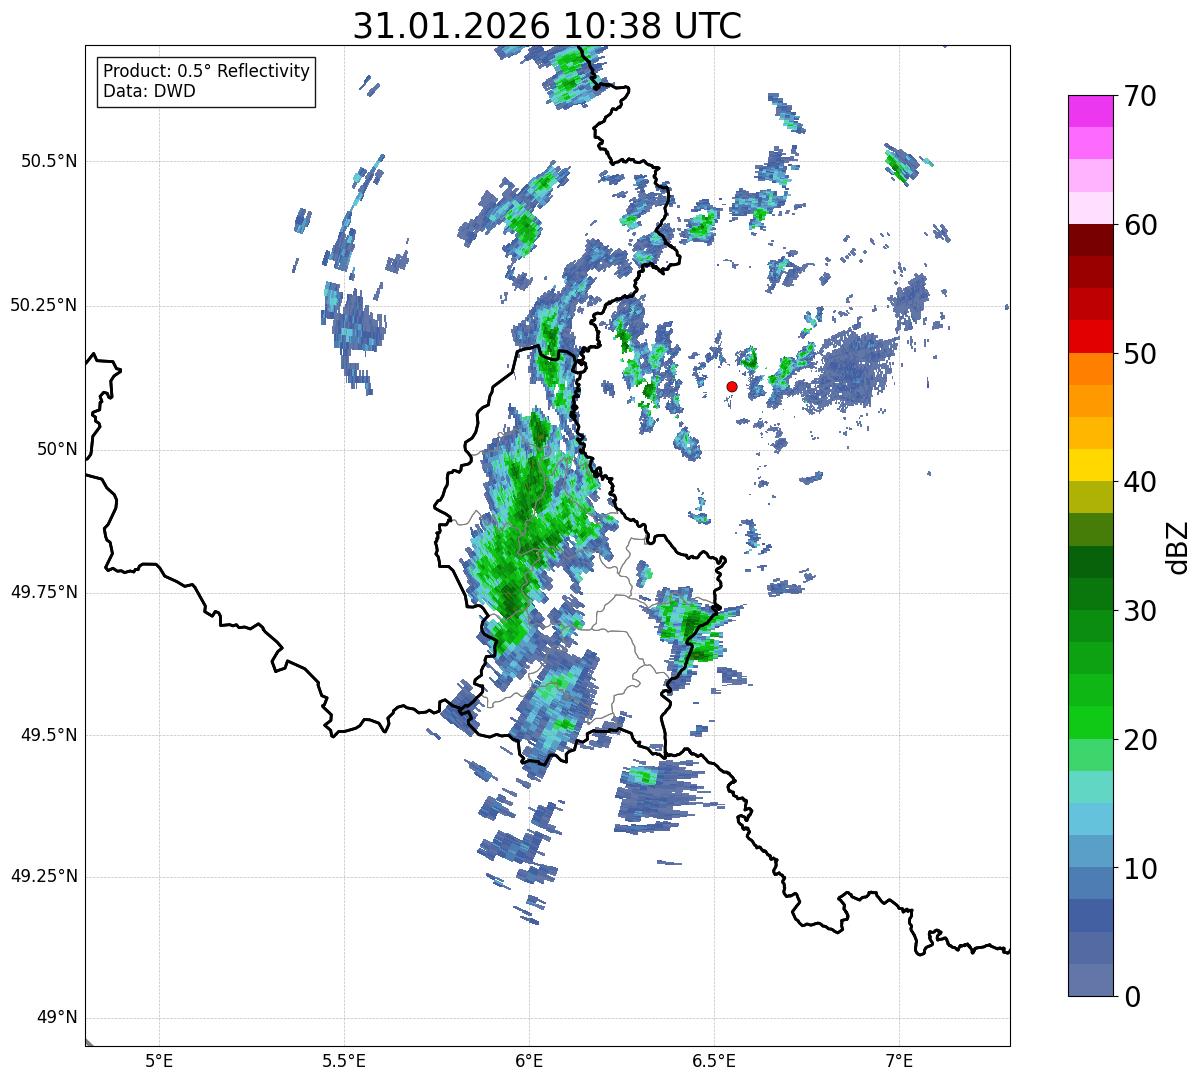Click the longitude label 5.5°E
This screenshot has width=1202, height=1081.
coord(344,1060)
